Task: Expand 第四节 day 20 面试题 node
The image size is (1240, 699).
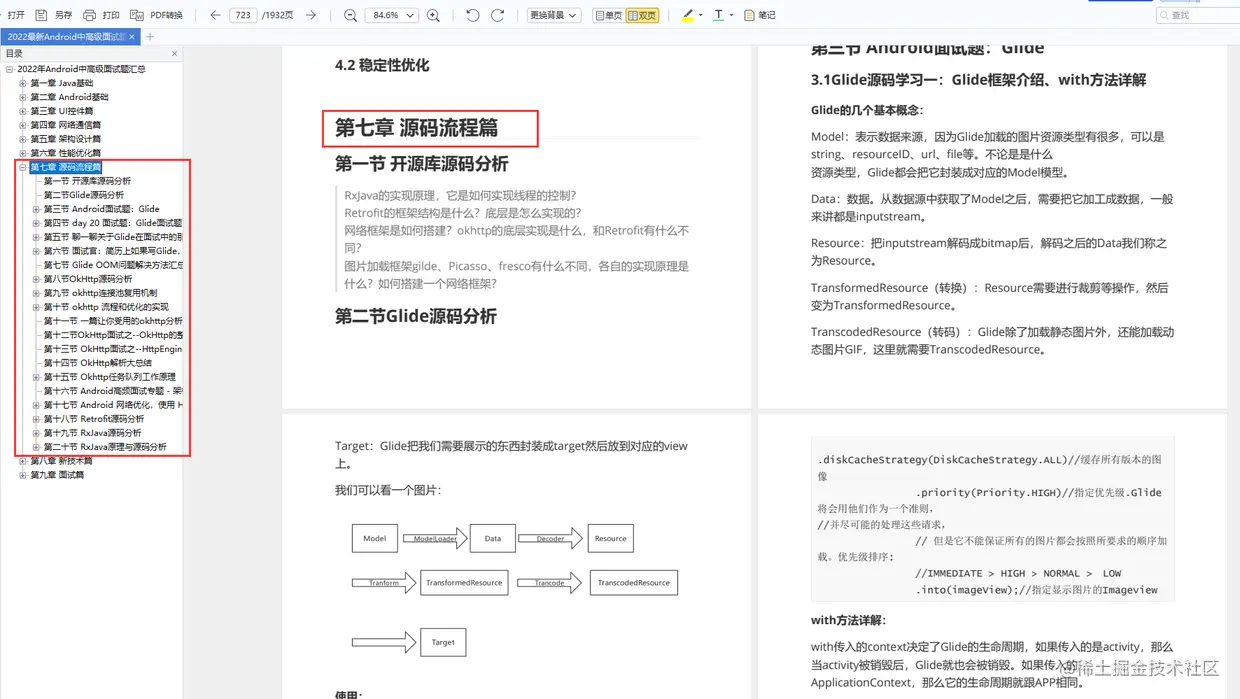Action: [36, 223]
